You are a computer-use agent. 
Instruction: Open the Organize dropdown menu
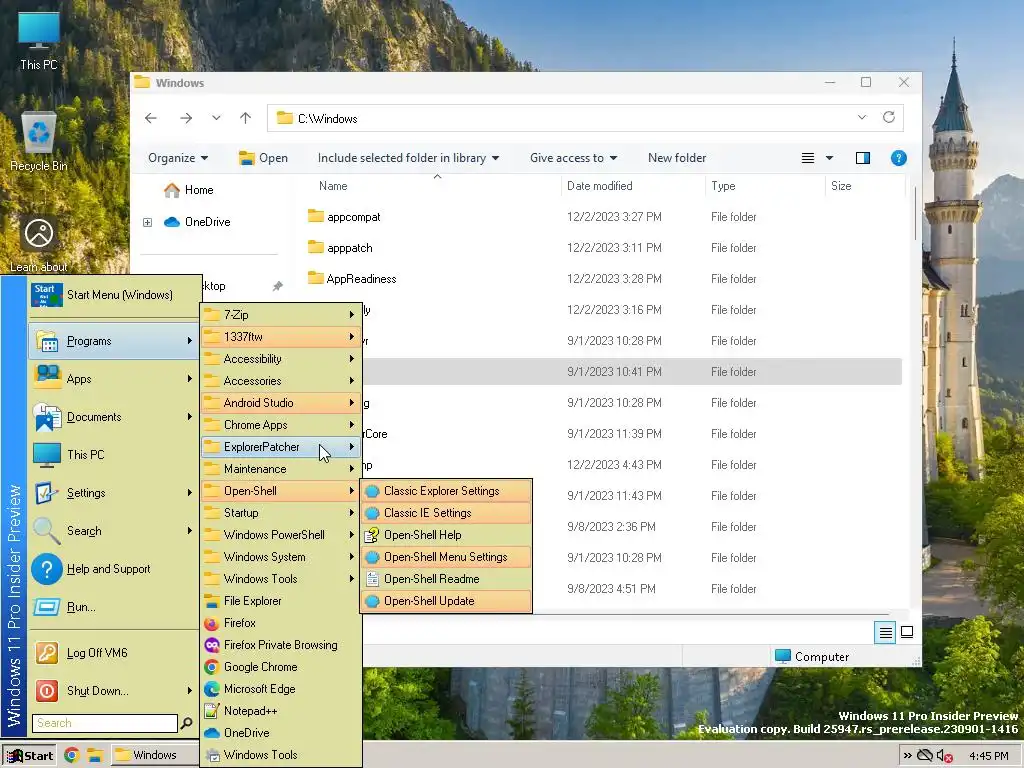[178, 158]
